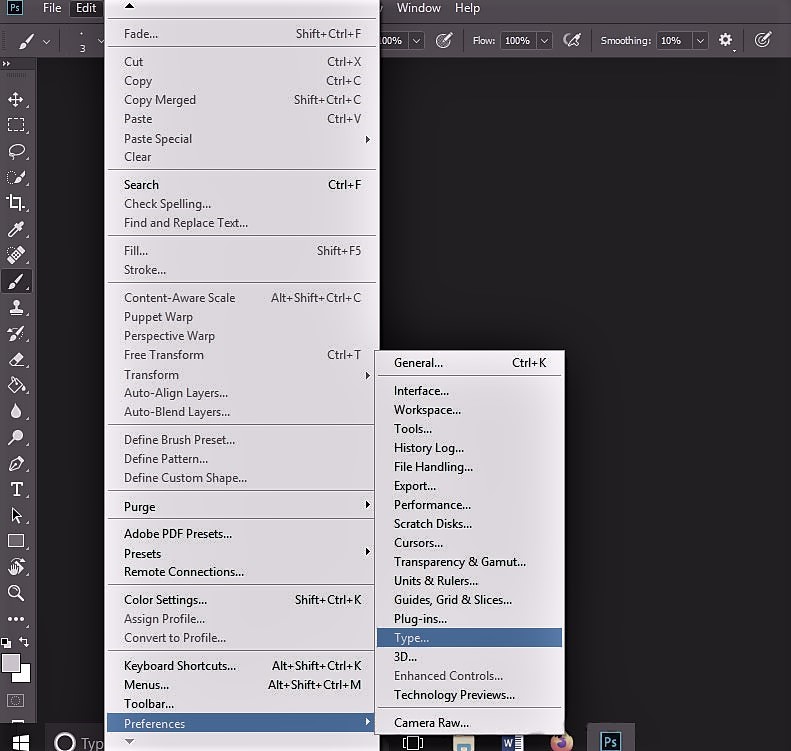Select the Eraser tool
The width and height of the screenshot is (791, 751).
(x=16, y=359)
